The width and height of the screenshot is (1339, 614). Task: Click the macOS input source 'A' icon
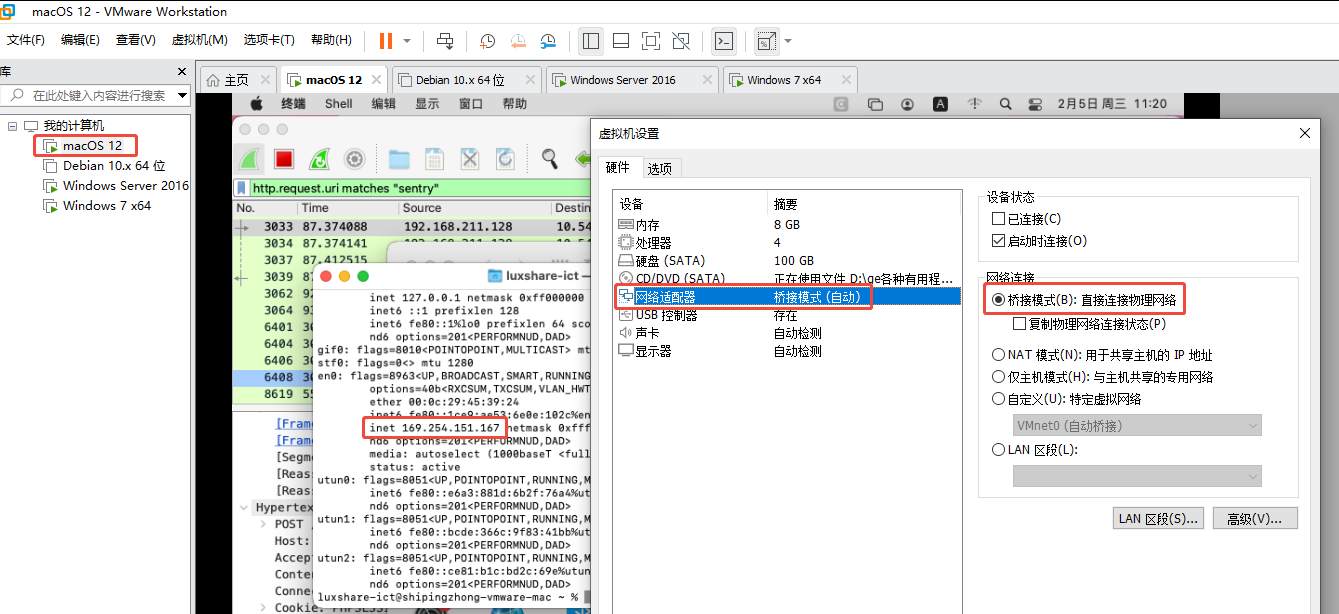[x=940, y=103]
